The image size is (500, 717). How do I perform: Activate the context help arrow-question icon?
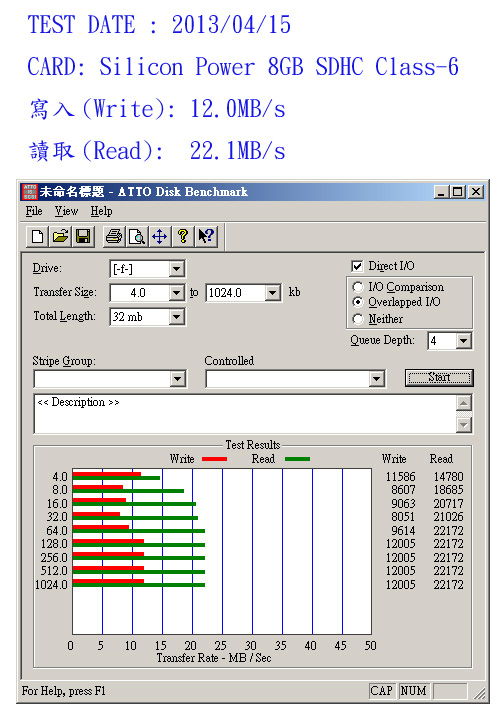coord(206,236)
